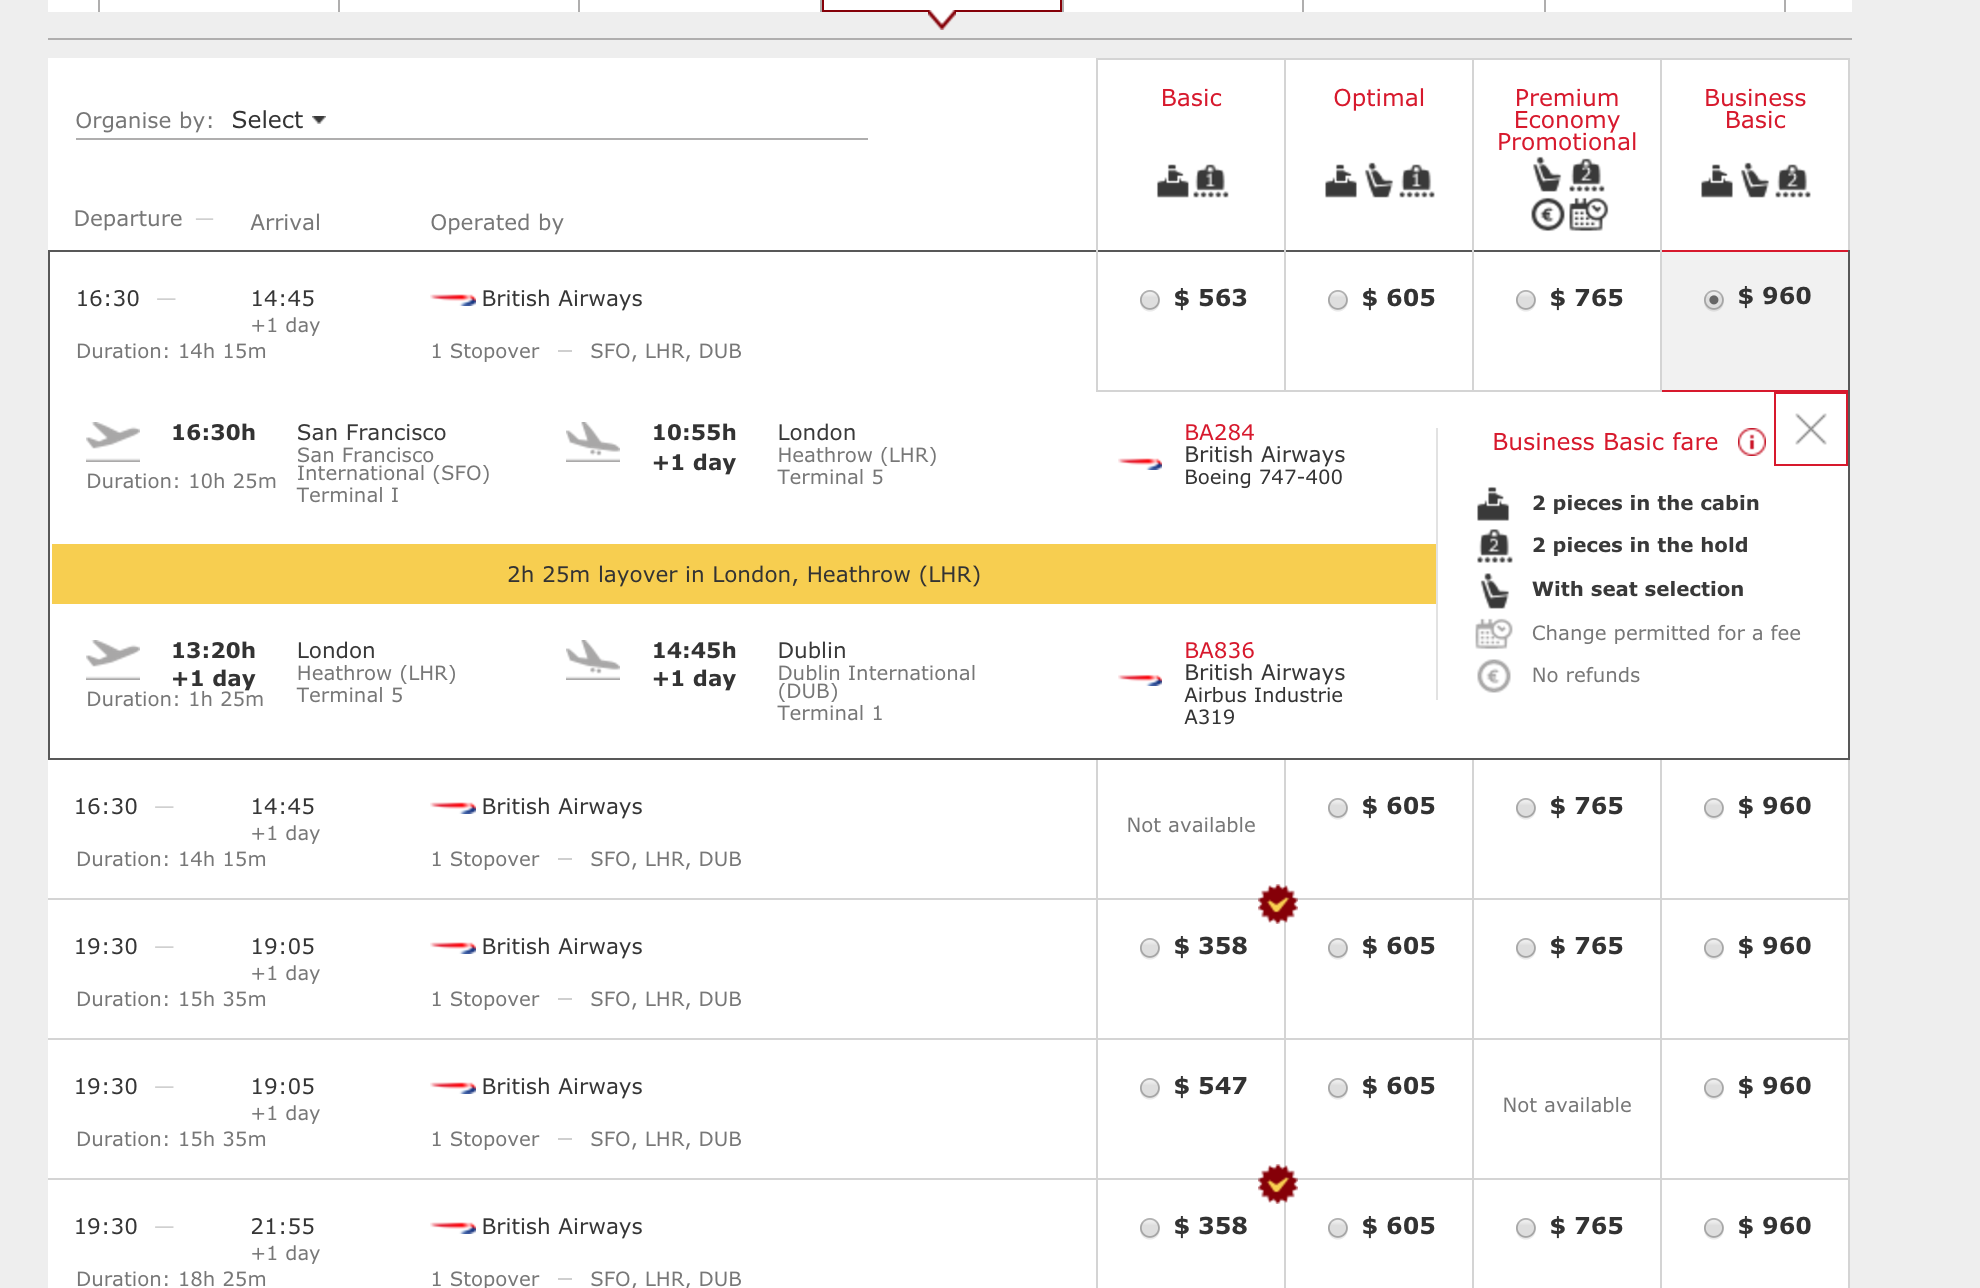Viewport: 1980px width, 1288px height.
Task: Open the Organise by Select dropdown
Action: [x=278, y=120]
